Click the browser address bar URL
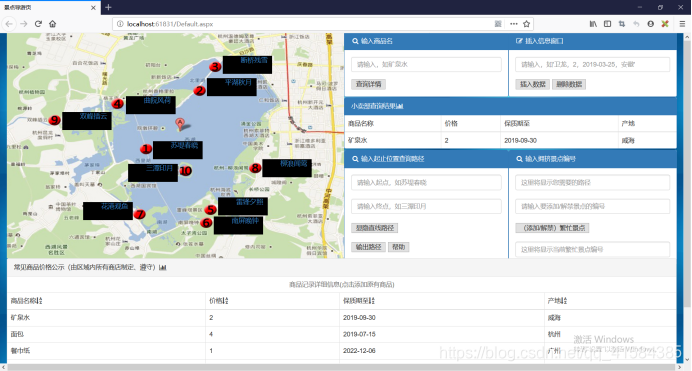 pos(170,24)
